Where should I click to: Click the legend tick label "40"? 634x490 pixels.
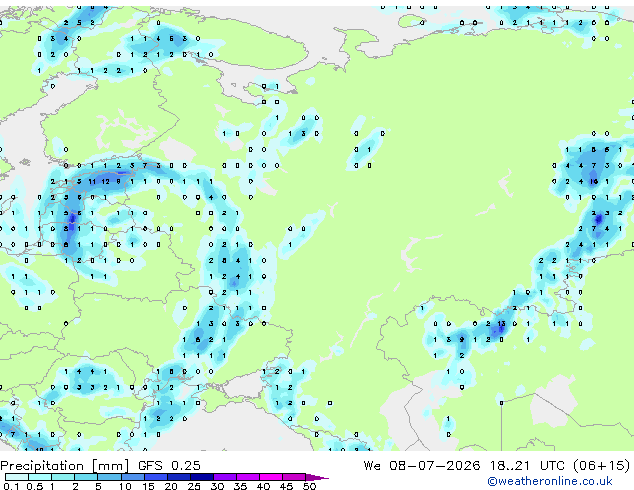[263, 486]
